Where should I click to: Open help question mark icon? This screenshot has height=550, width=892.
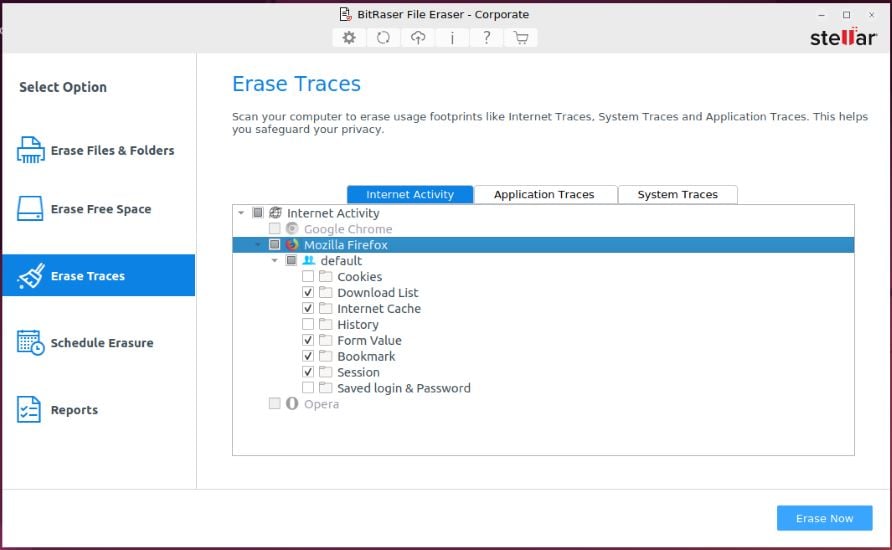pyautogui.click(x=486, y=38)
